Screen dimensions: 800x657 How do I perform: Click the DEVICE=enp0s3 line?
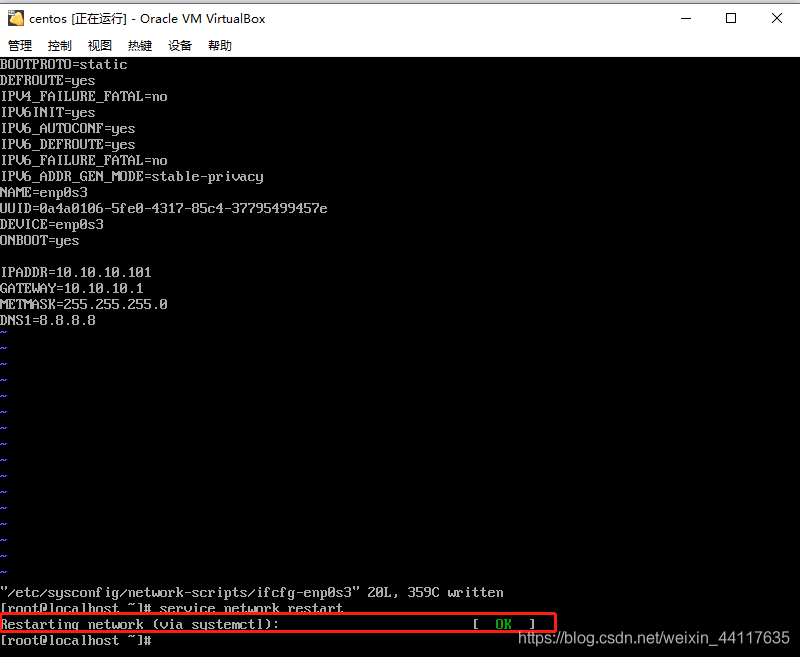(x=52, y=224)
